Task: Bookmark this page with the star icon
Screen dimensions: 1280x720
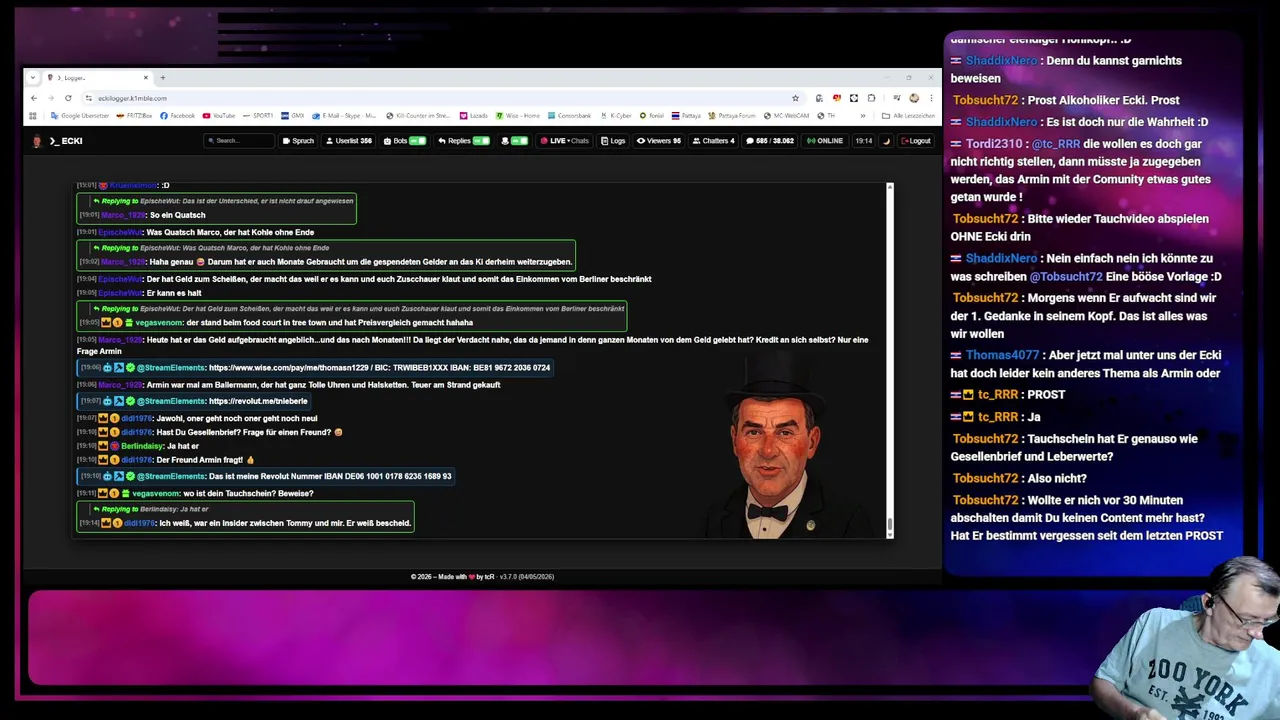Action: point(795,98)
